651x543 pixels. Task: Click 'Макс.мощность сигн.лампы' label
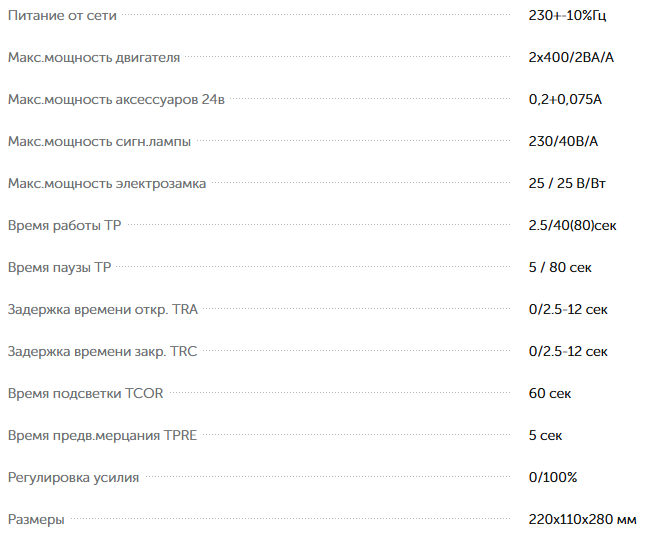click(99, 142)
